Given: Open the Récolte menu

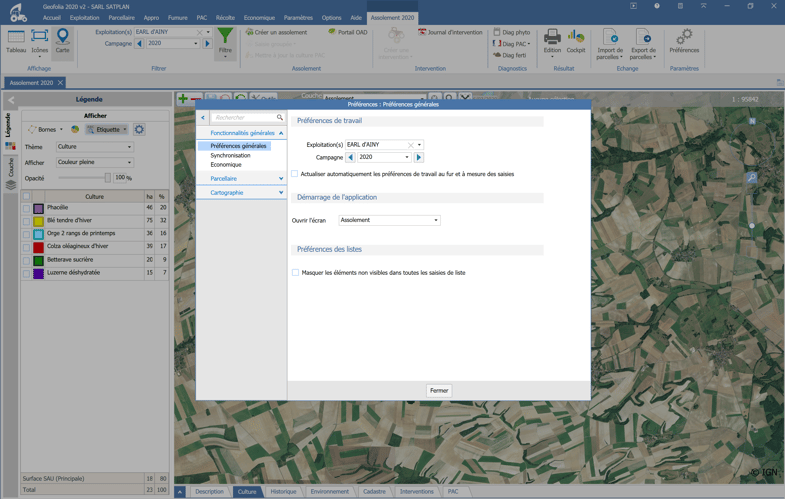Looking at the screenshot, I should coord(225,18).
